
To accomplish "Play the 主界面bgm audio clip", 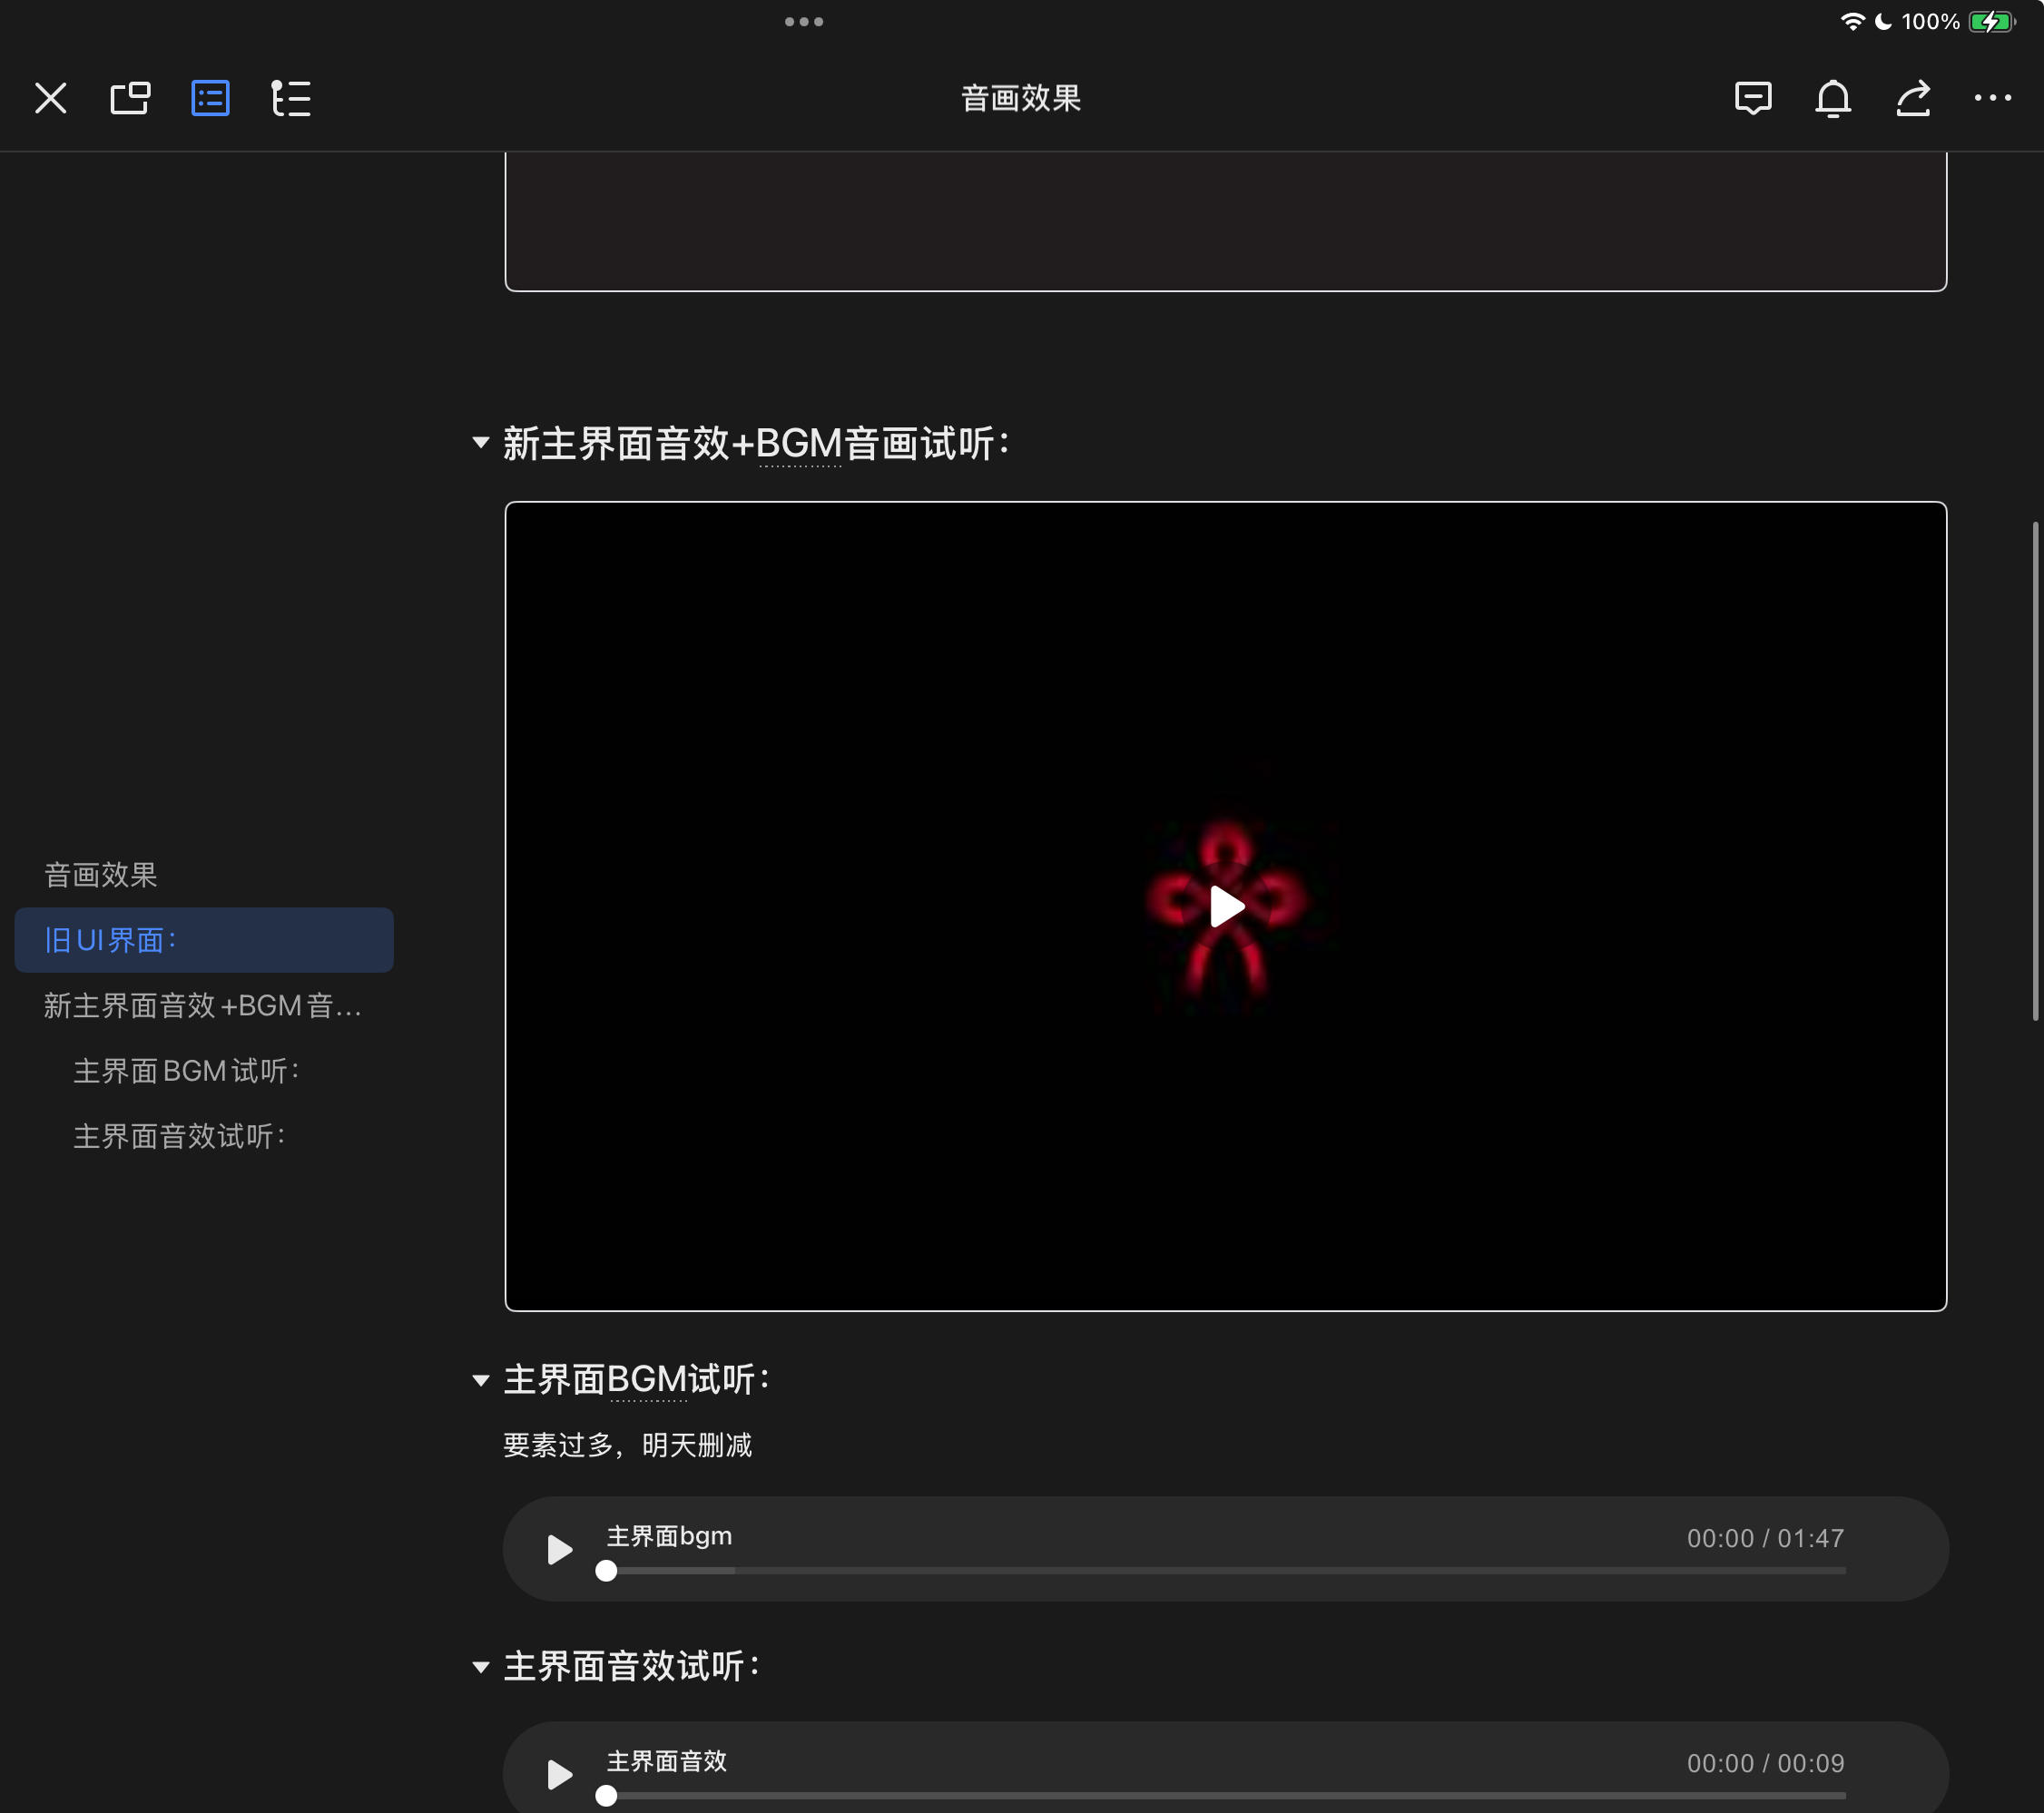I will click(x=559, y=1550).
